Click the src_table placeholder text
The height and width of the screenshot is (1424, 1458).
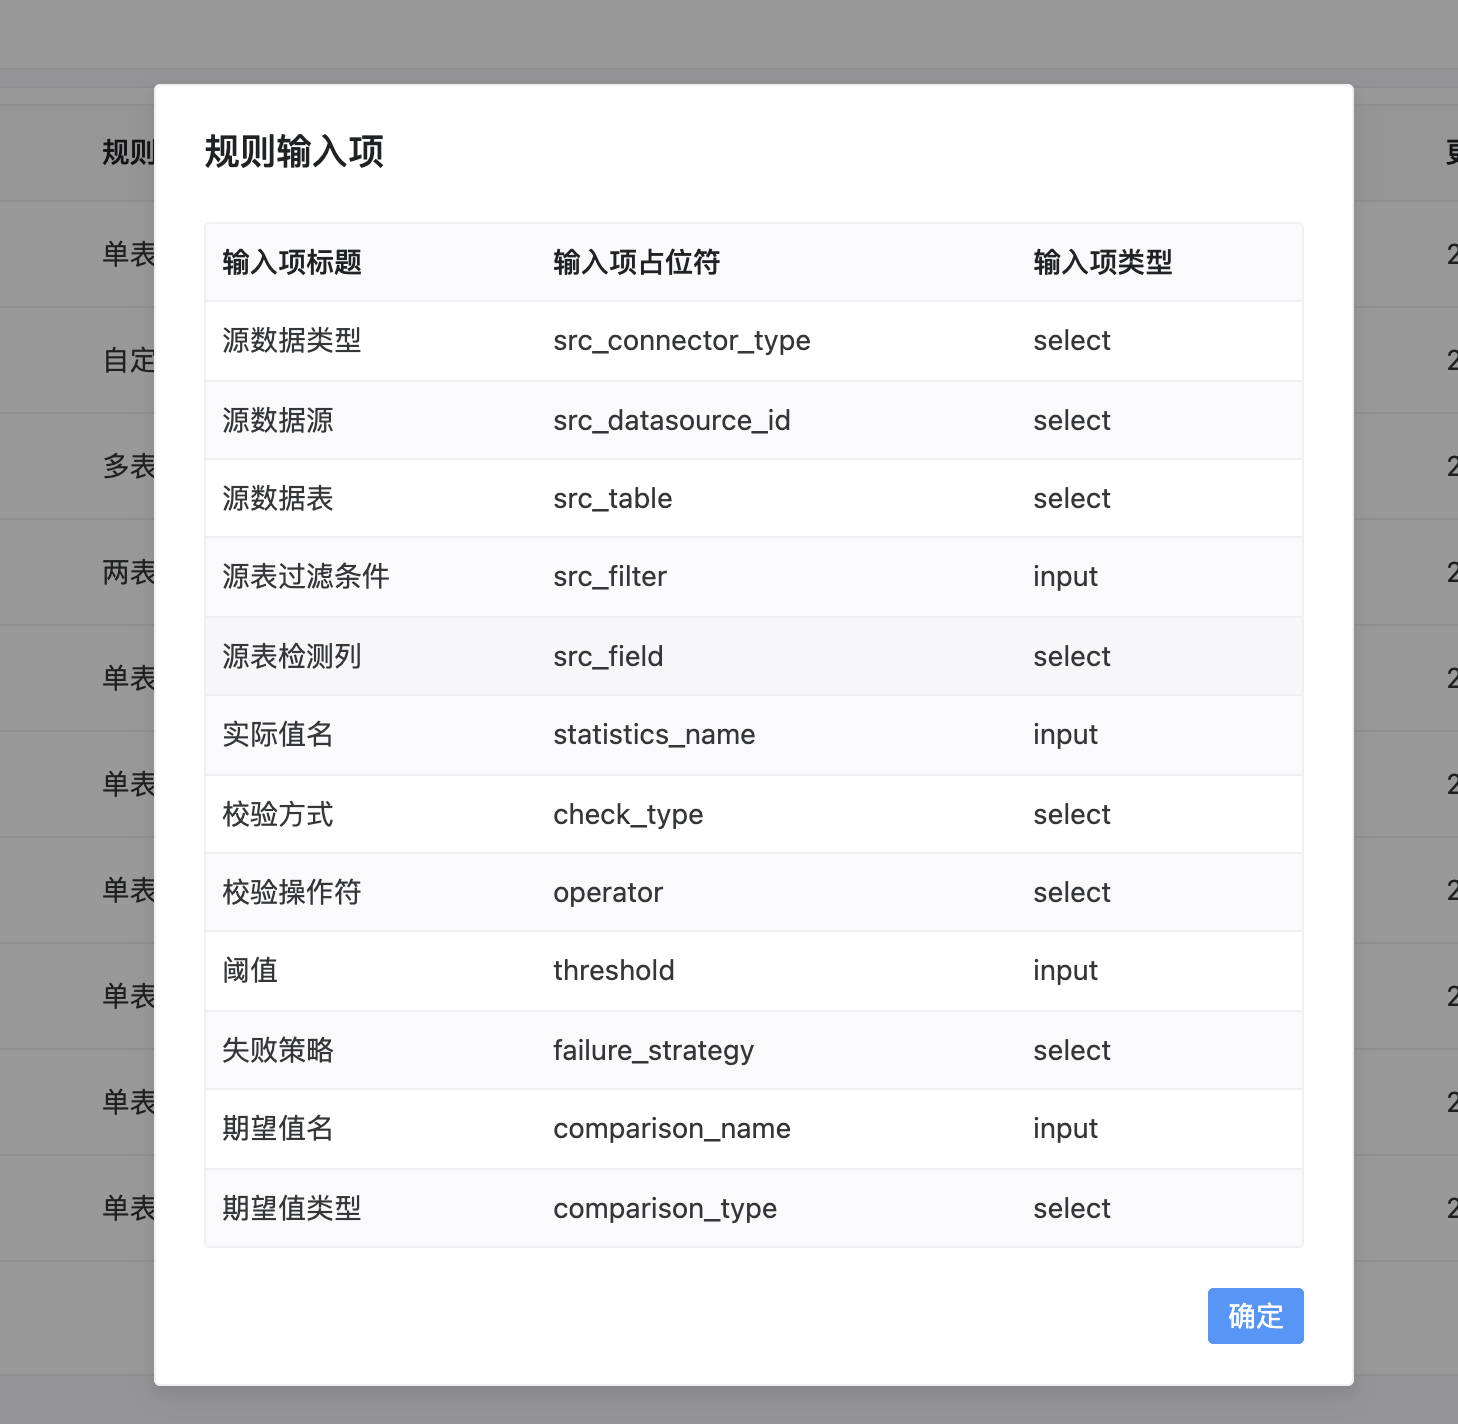click(x=613, y=498)
